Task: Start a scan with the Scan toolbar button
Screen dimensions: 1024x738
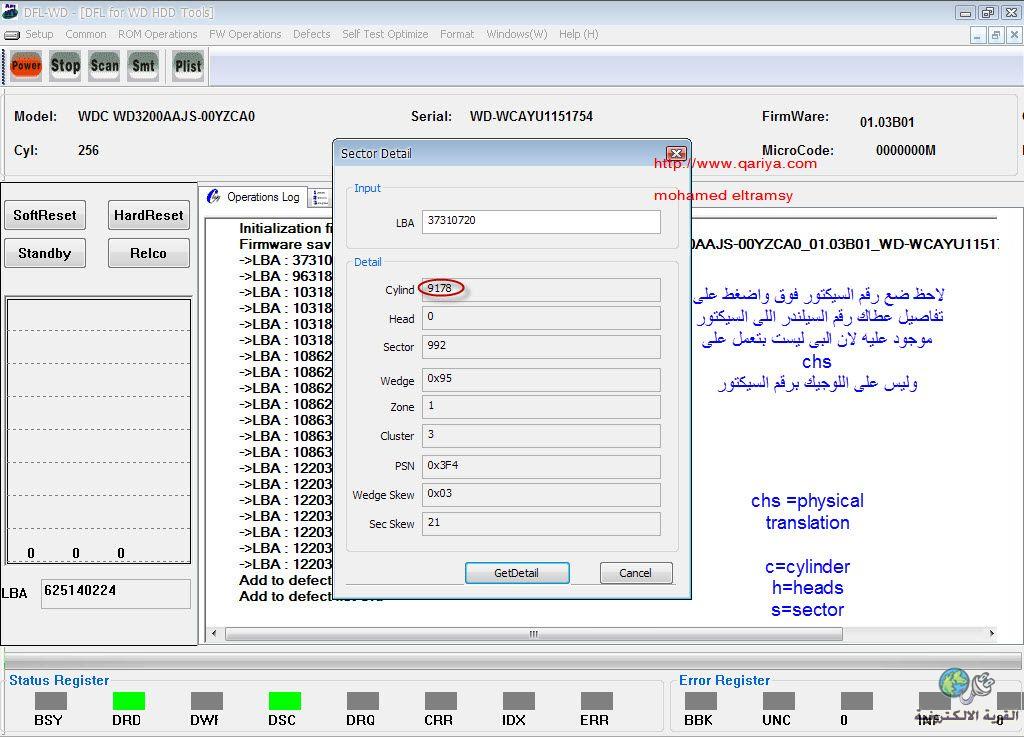Action: point(104,65)
